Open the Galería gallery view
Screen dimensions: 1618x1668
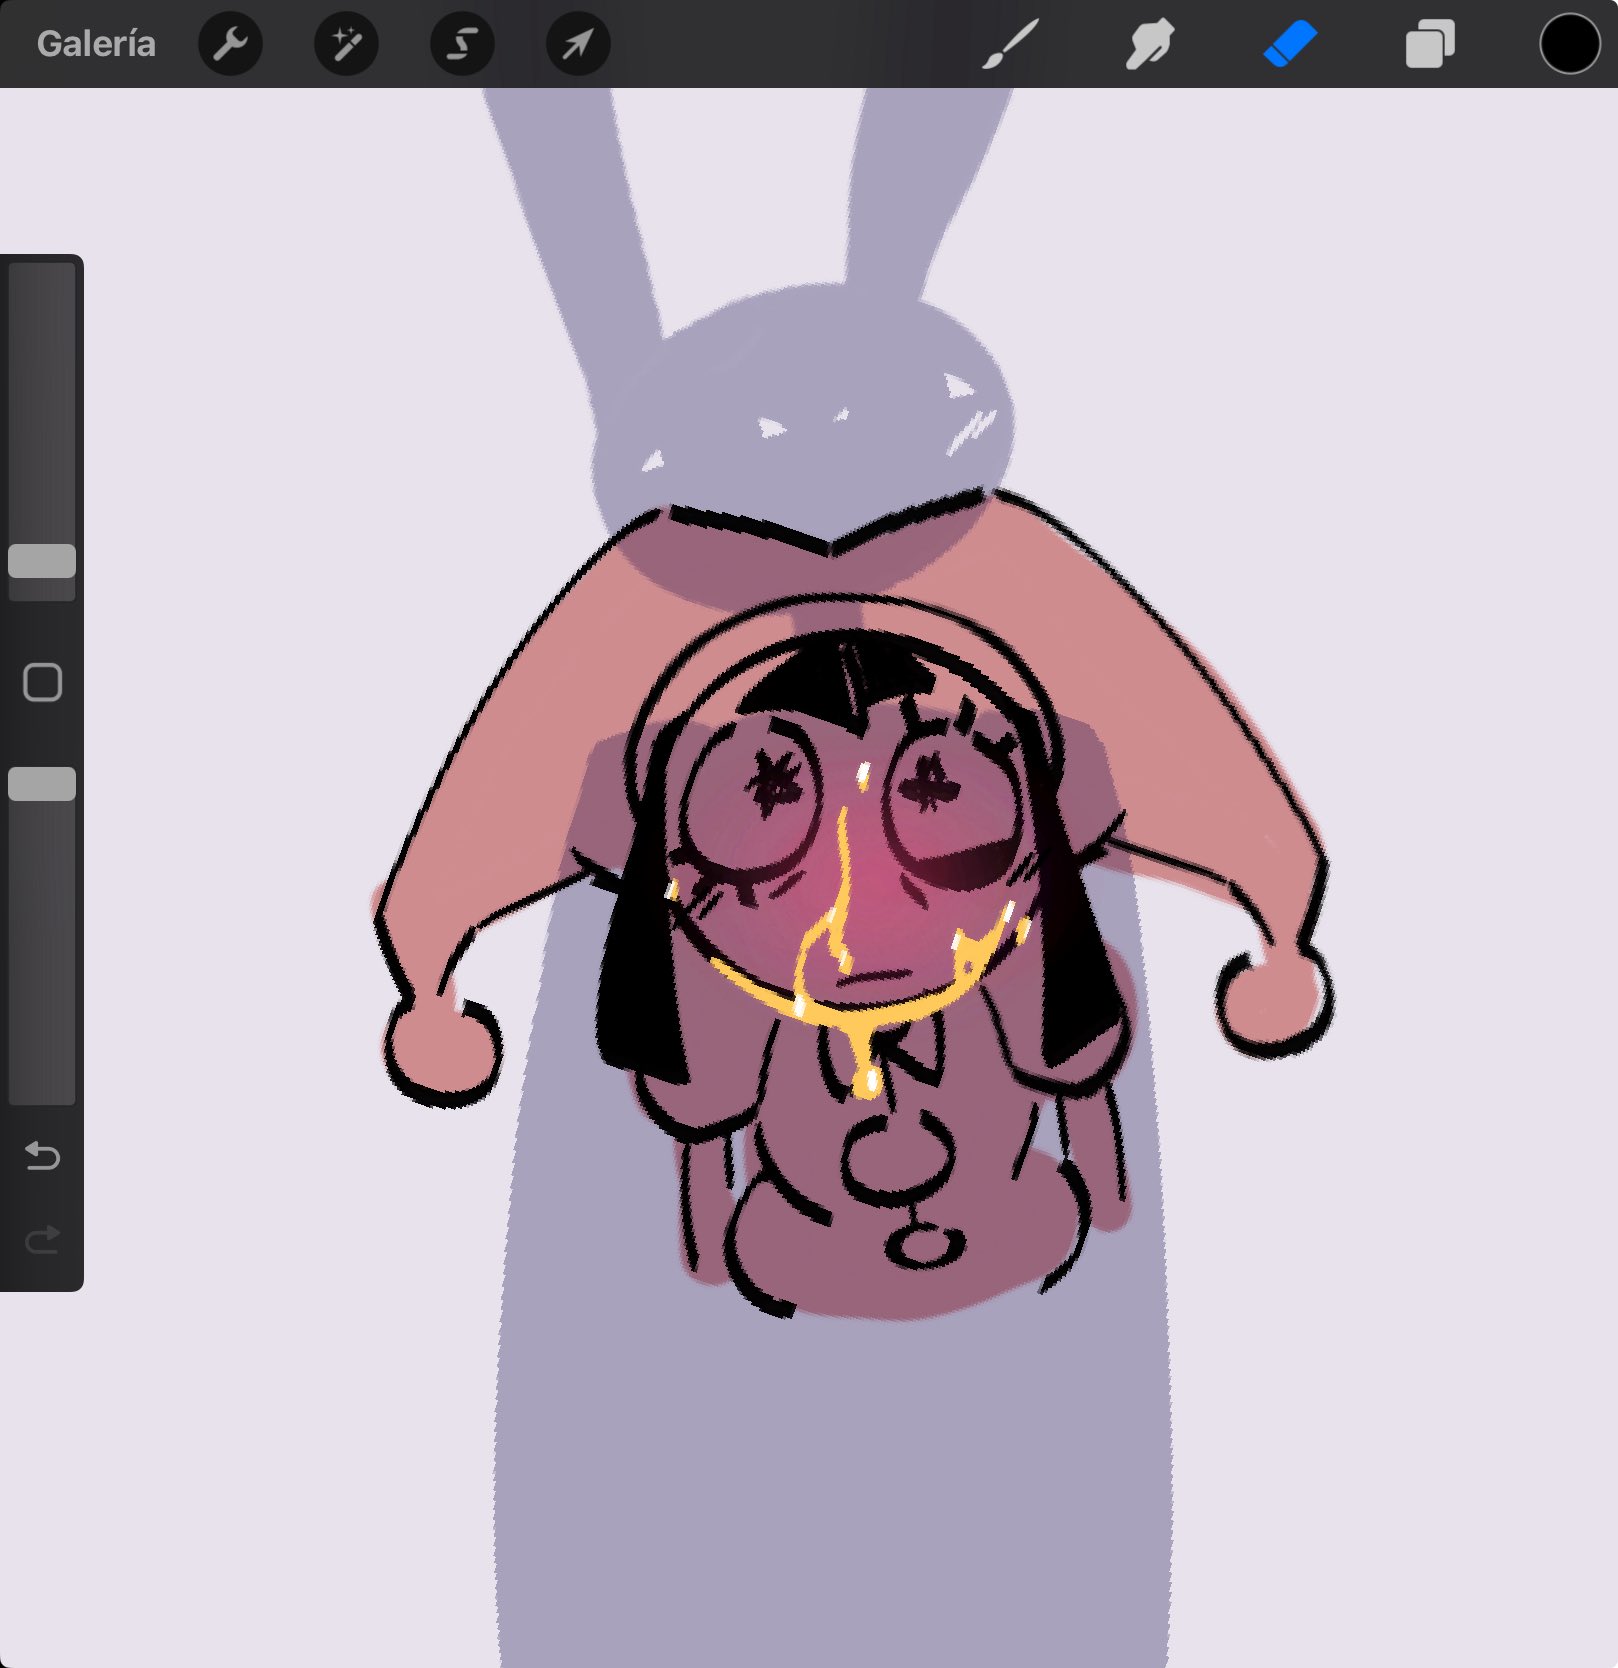click(96, 44)
